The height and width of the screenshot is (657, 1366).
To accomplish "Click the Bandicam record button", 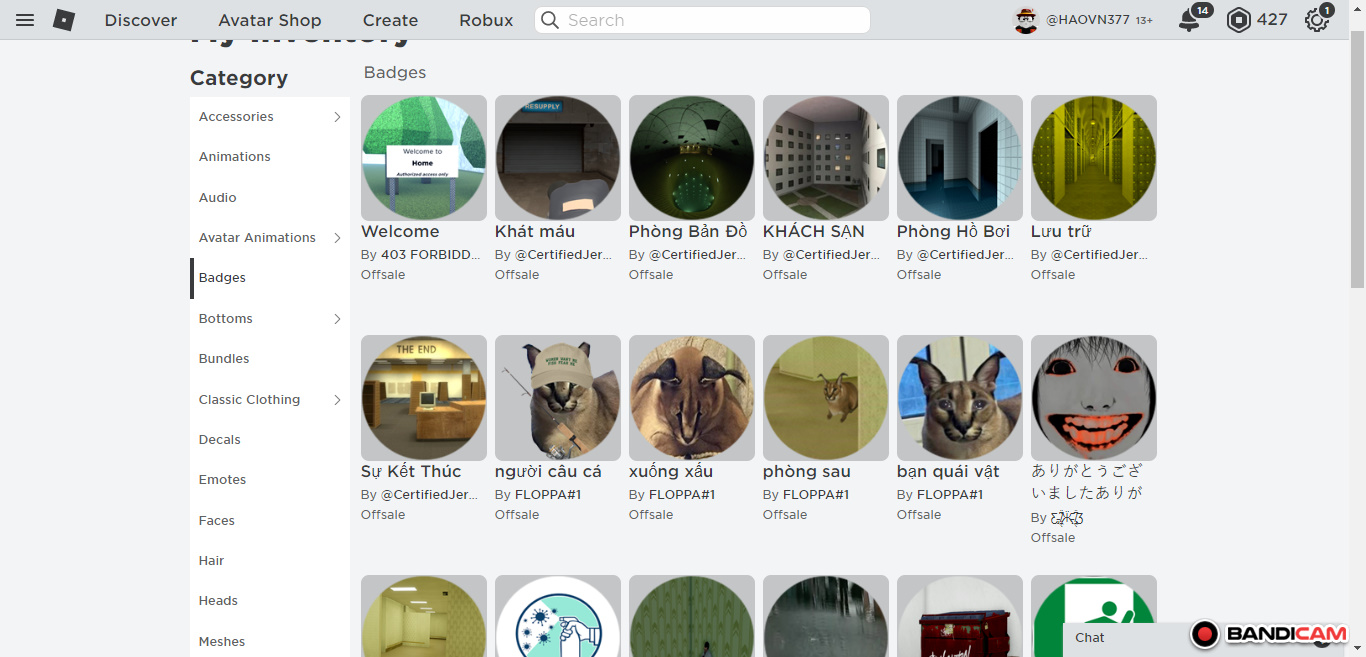I will [x=1205, y=634].
